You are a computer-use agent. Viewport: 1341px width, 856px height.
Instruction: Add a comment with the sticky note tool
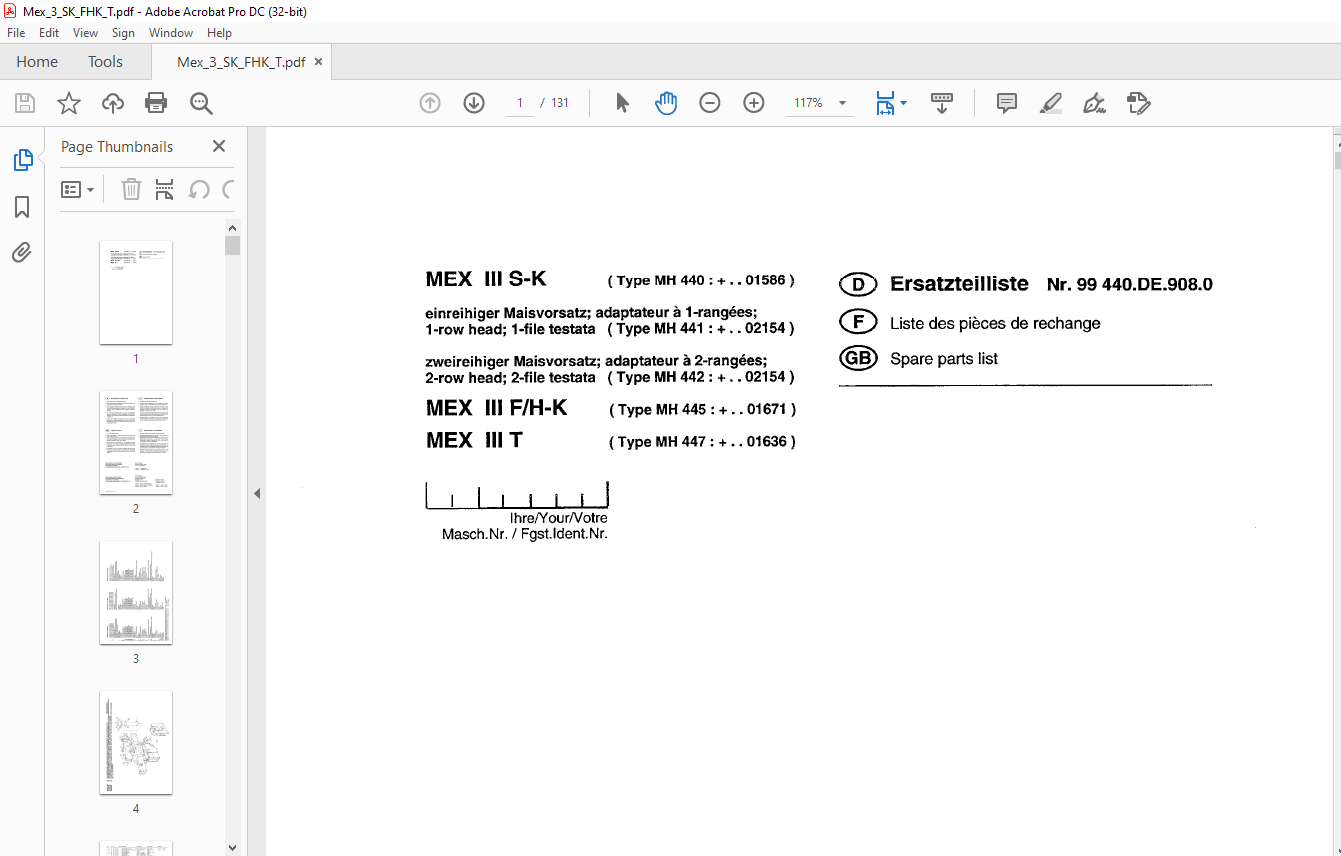pos(1007,103)
